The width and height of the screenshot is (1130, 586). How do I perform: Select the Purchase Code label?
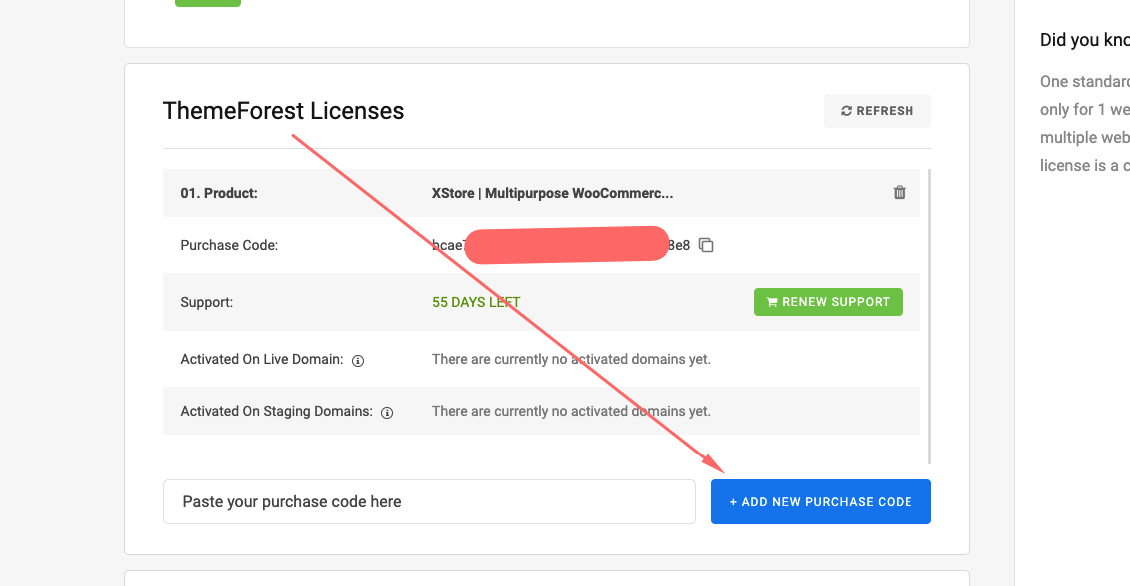click(229, 245)
